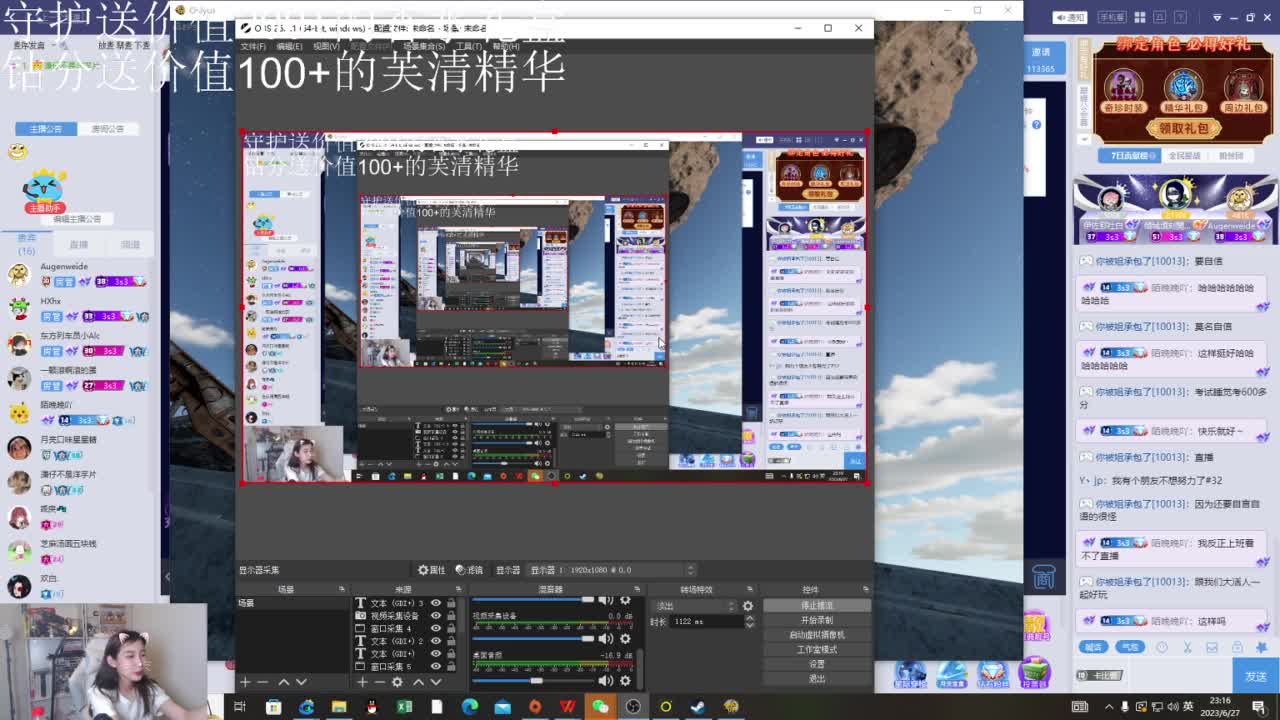
Task: Click the gear icon in the sources toolbar
Action: [x=397, y=681]
